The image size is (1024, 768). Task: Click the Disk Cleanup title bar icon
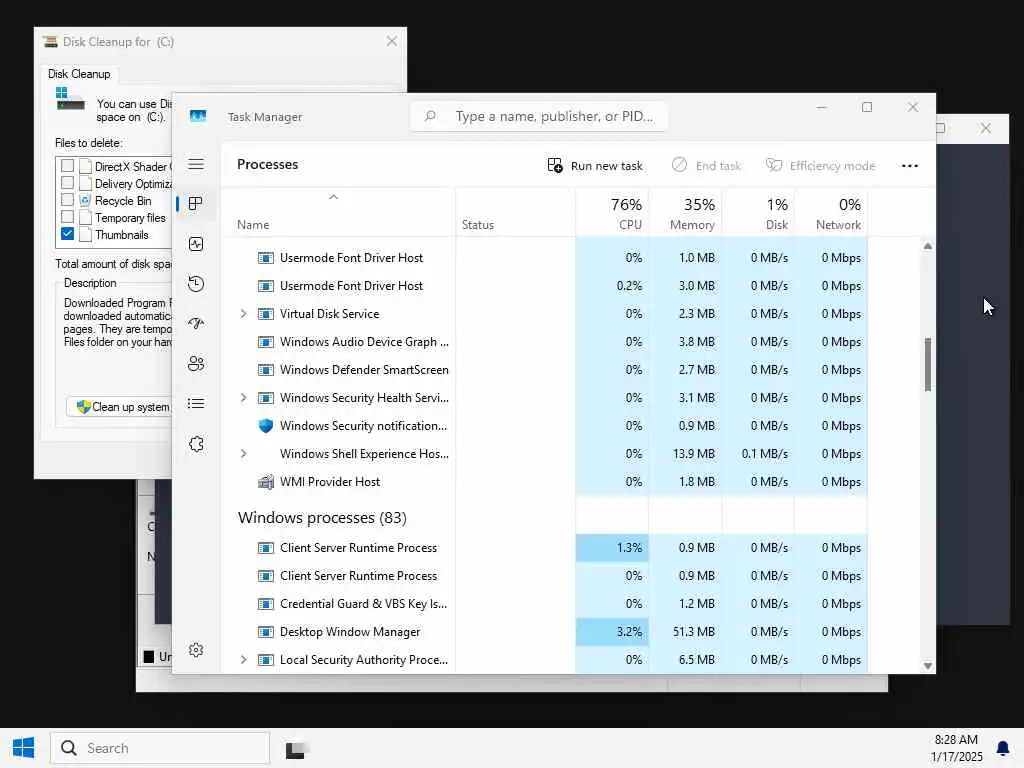click(50, 42)
